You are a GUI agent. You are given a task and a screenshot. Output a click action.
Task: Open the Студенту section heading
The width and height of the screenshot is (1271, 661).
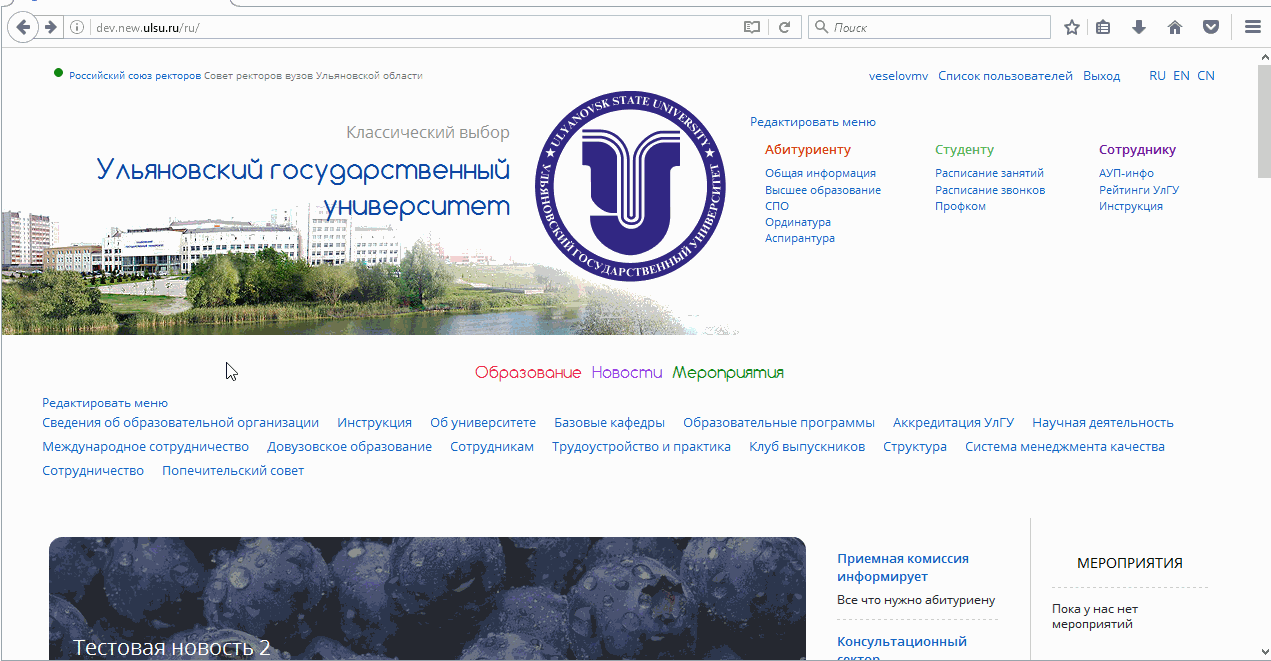(964, 150)
